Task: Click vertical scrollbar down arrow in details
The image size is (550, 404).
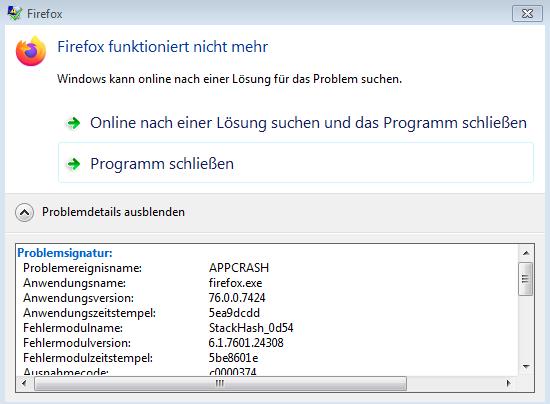Action: pos(526,367)
